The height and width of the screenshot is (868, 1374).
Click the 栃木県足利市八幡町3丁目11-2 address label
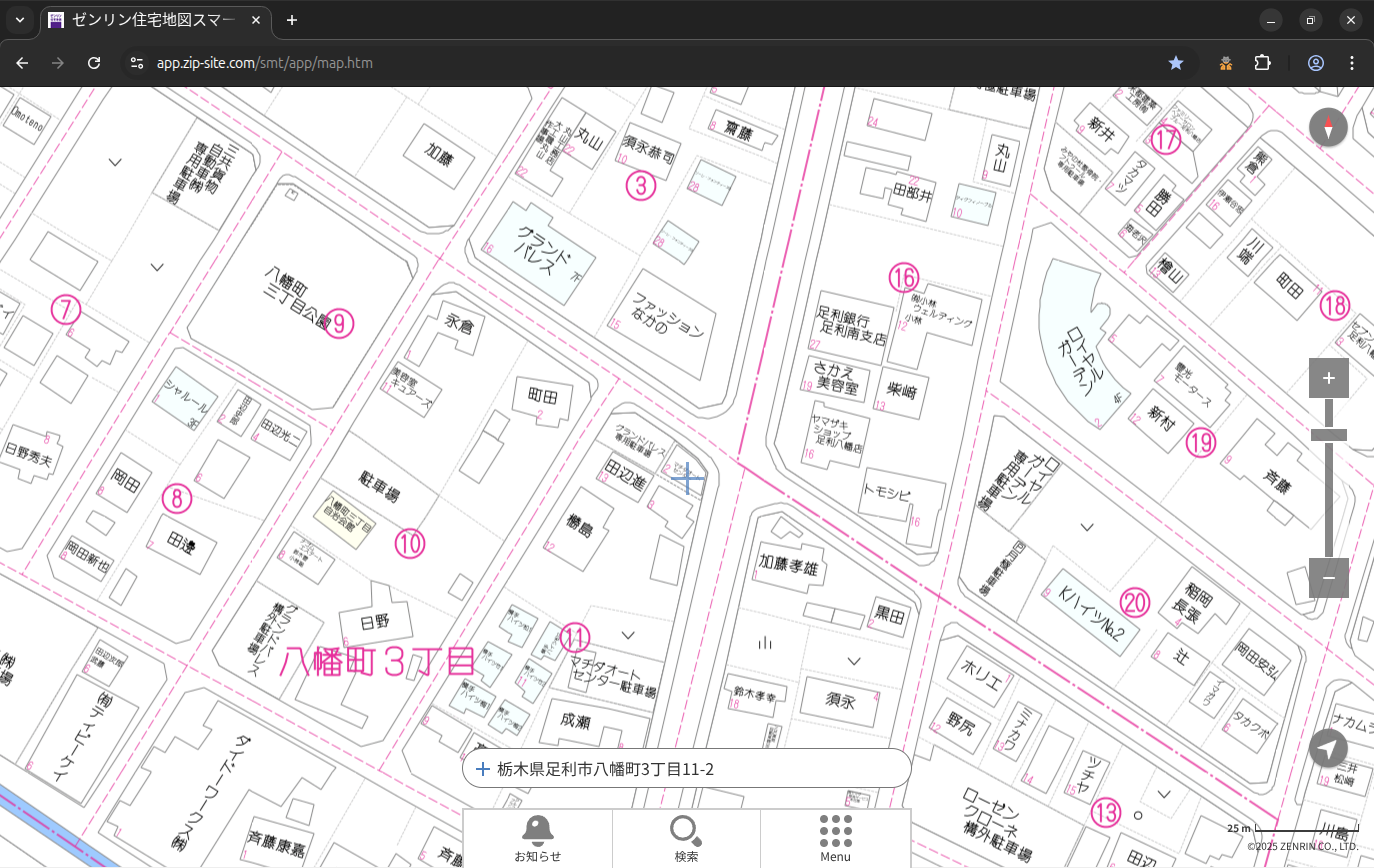pyautogui.click(x=605, y=769)
